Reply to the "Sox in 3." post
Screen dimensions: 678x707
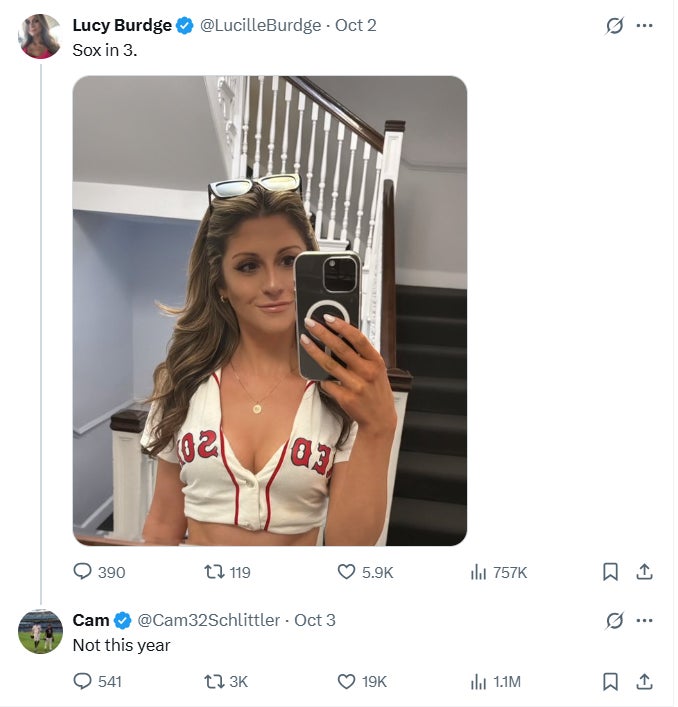[83, 572]
